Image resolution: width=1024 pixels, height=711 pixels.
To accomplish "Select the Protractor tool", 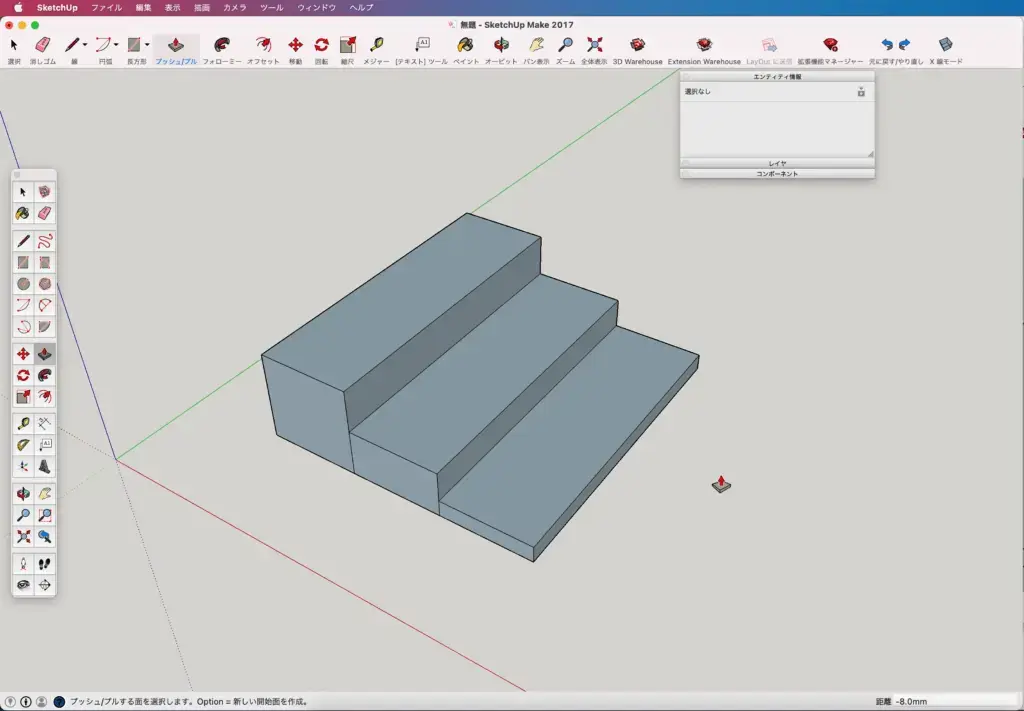I will click(x=23, y=445).
